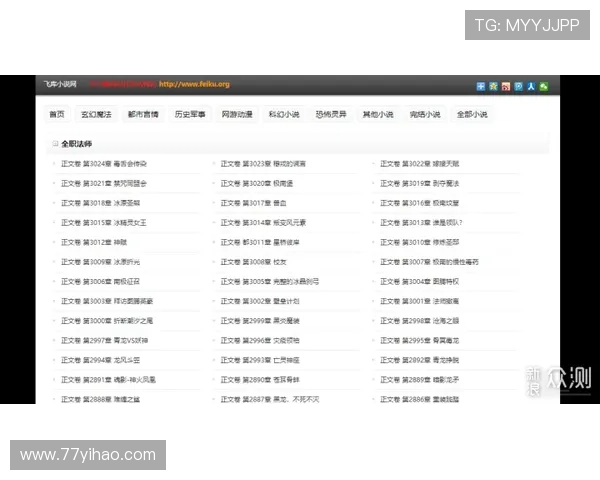Open chapter 第2887章 黑龙、不死不灭

270,399
